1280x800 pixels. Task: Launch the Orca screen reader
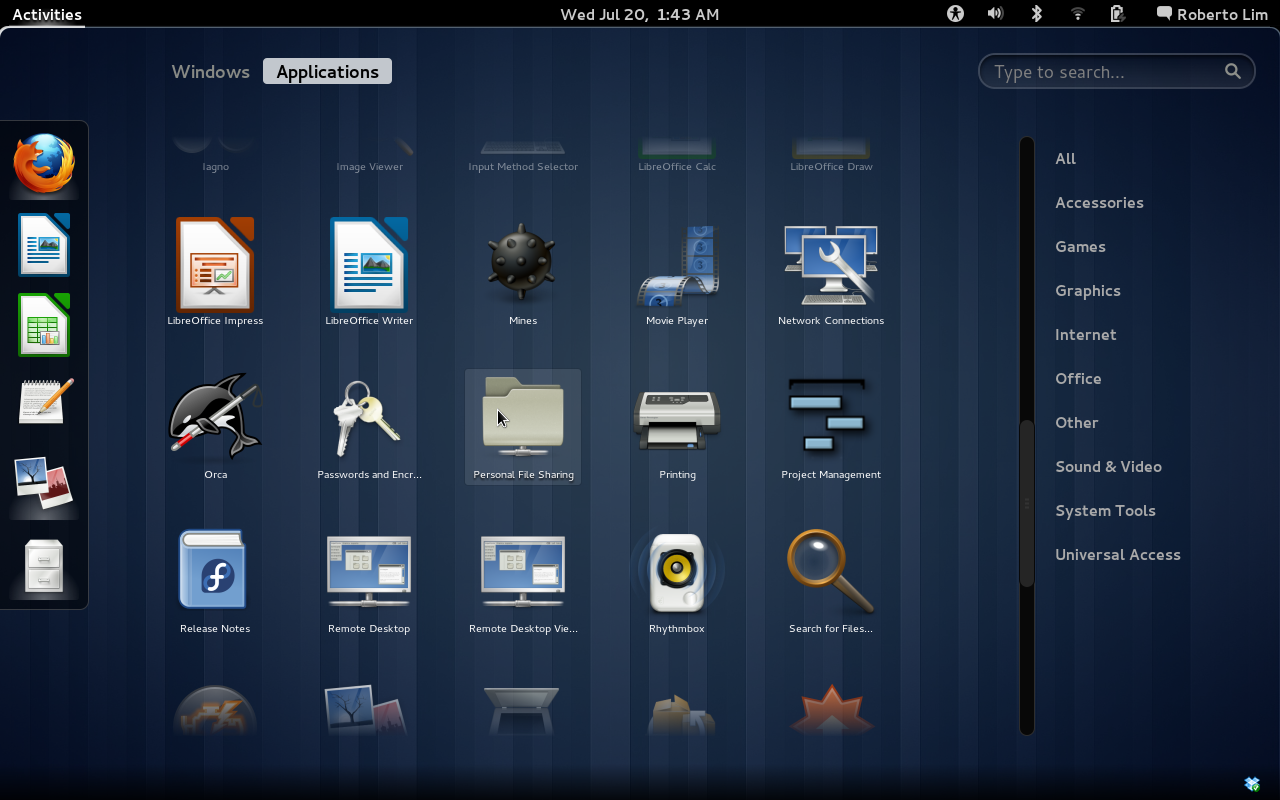pos(215,418)
